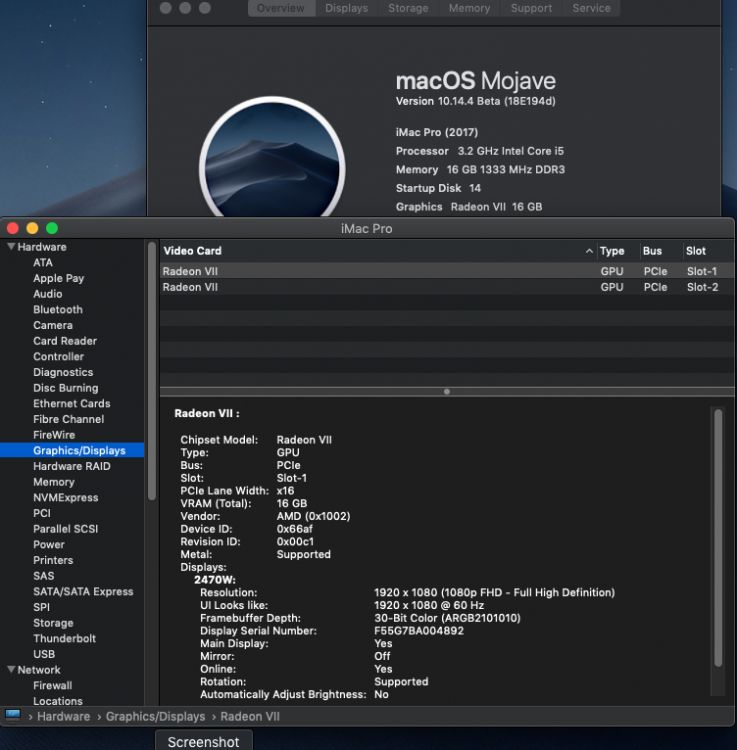Click Radeon VII in the path bar
The height and width of the screenshot is (750, 737).
click(x=250, y=717)
